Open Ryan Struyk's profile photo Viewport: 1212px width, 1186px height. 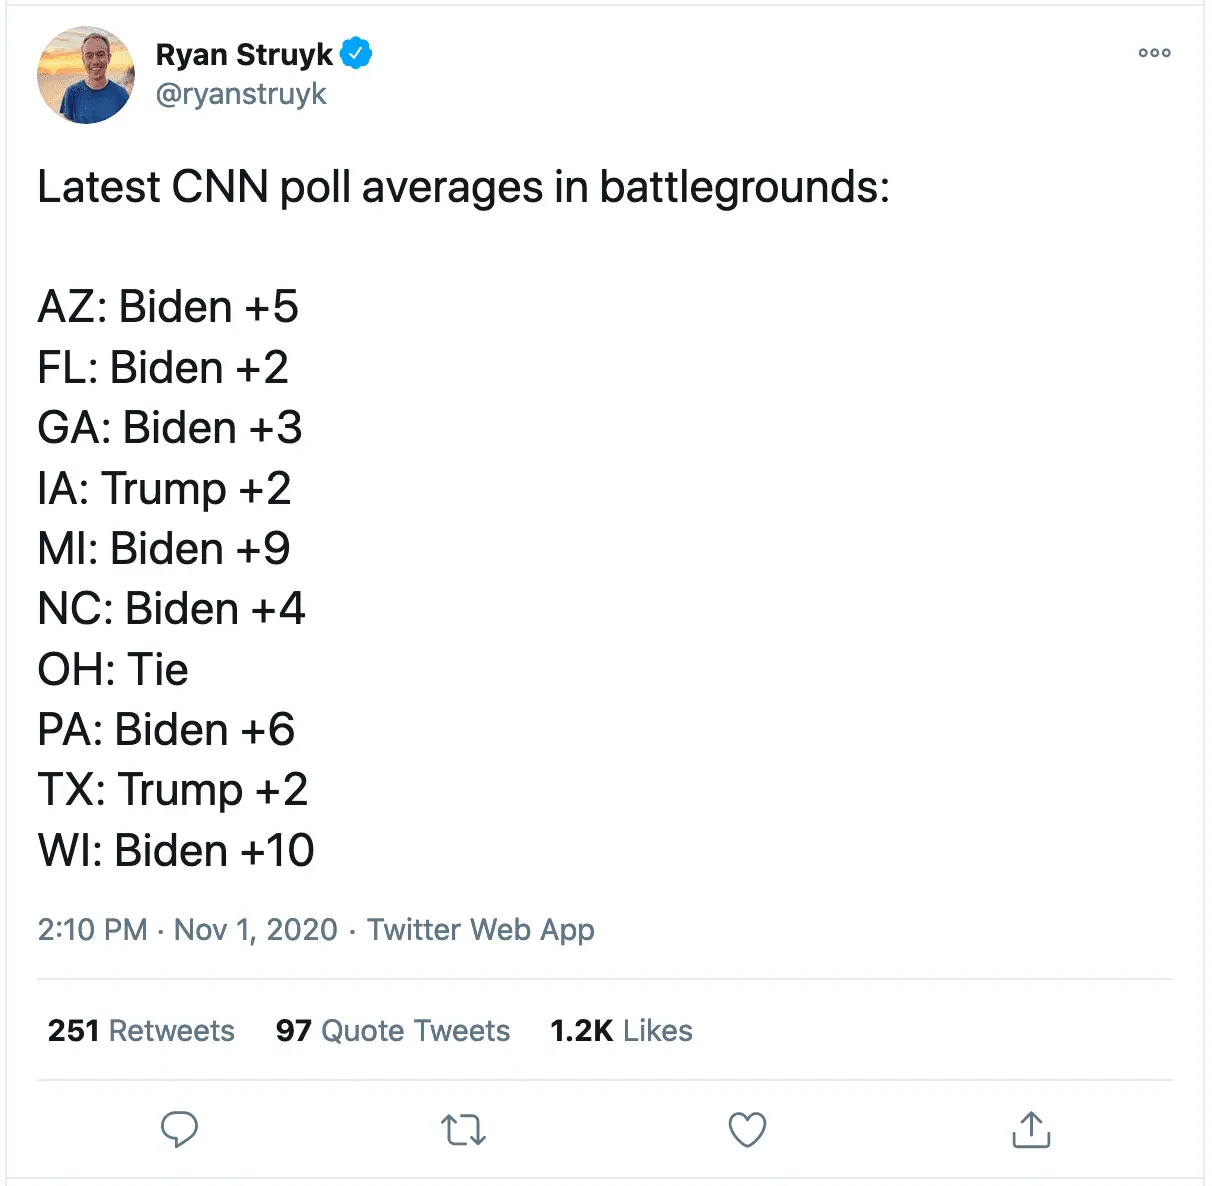[85, 75]
